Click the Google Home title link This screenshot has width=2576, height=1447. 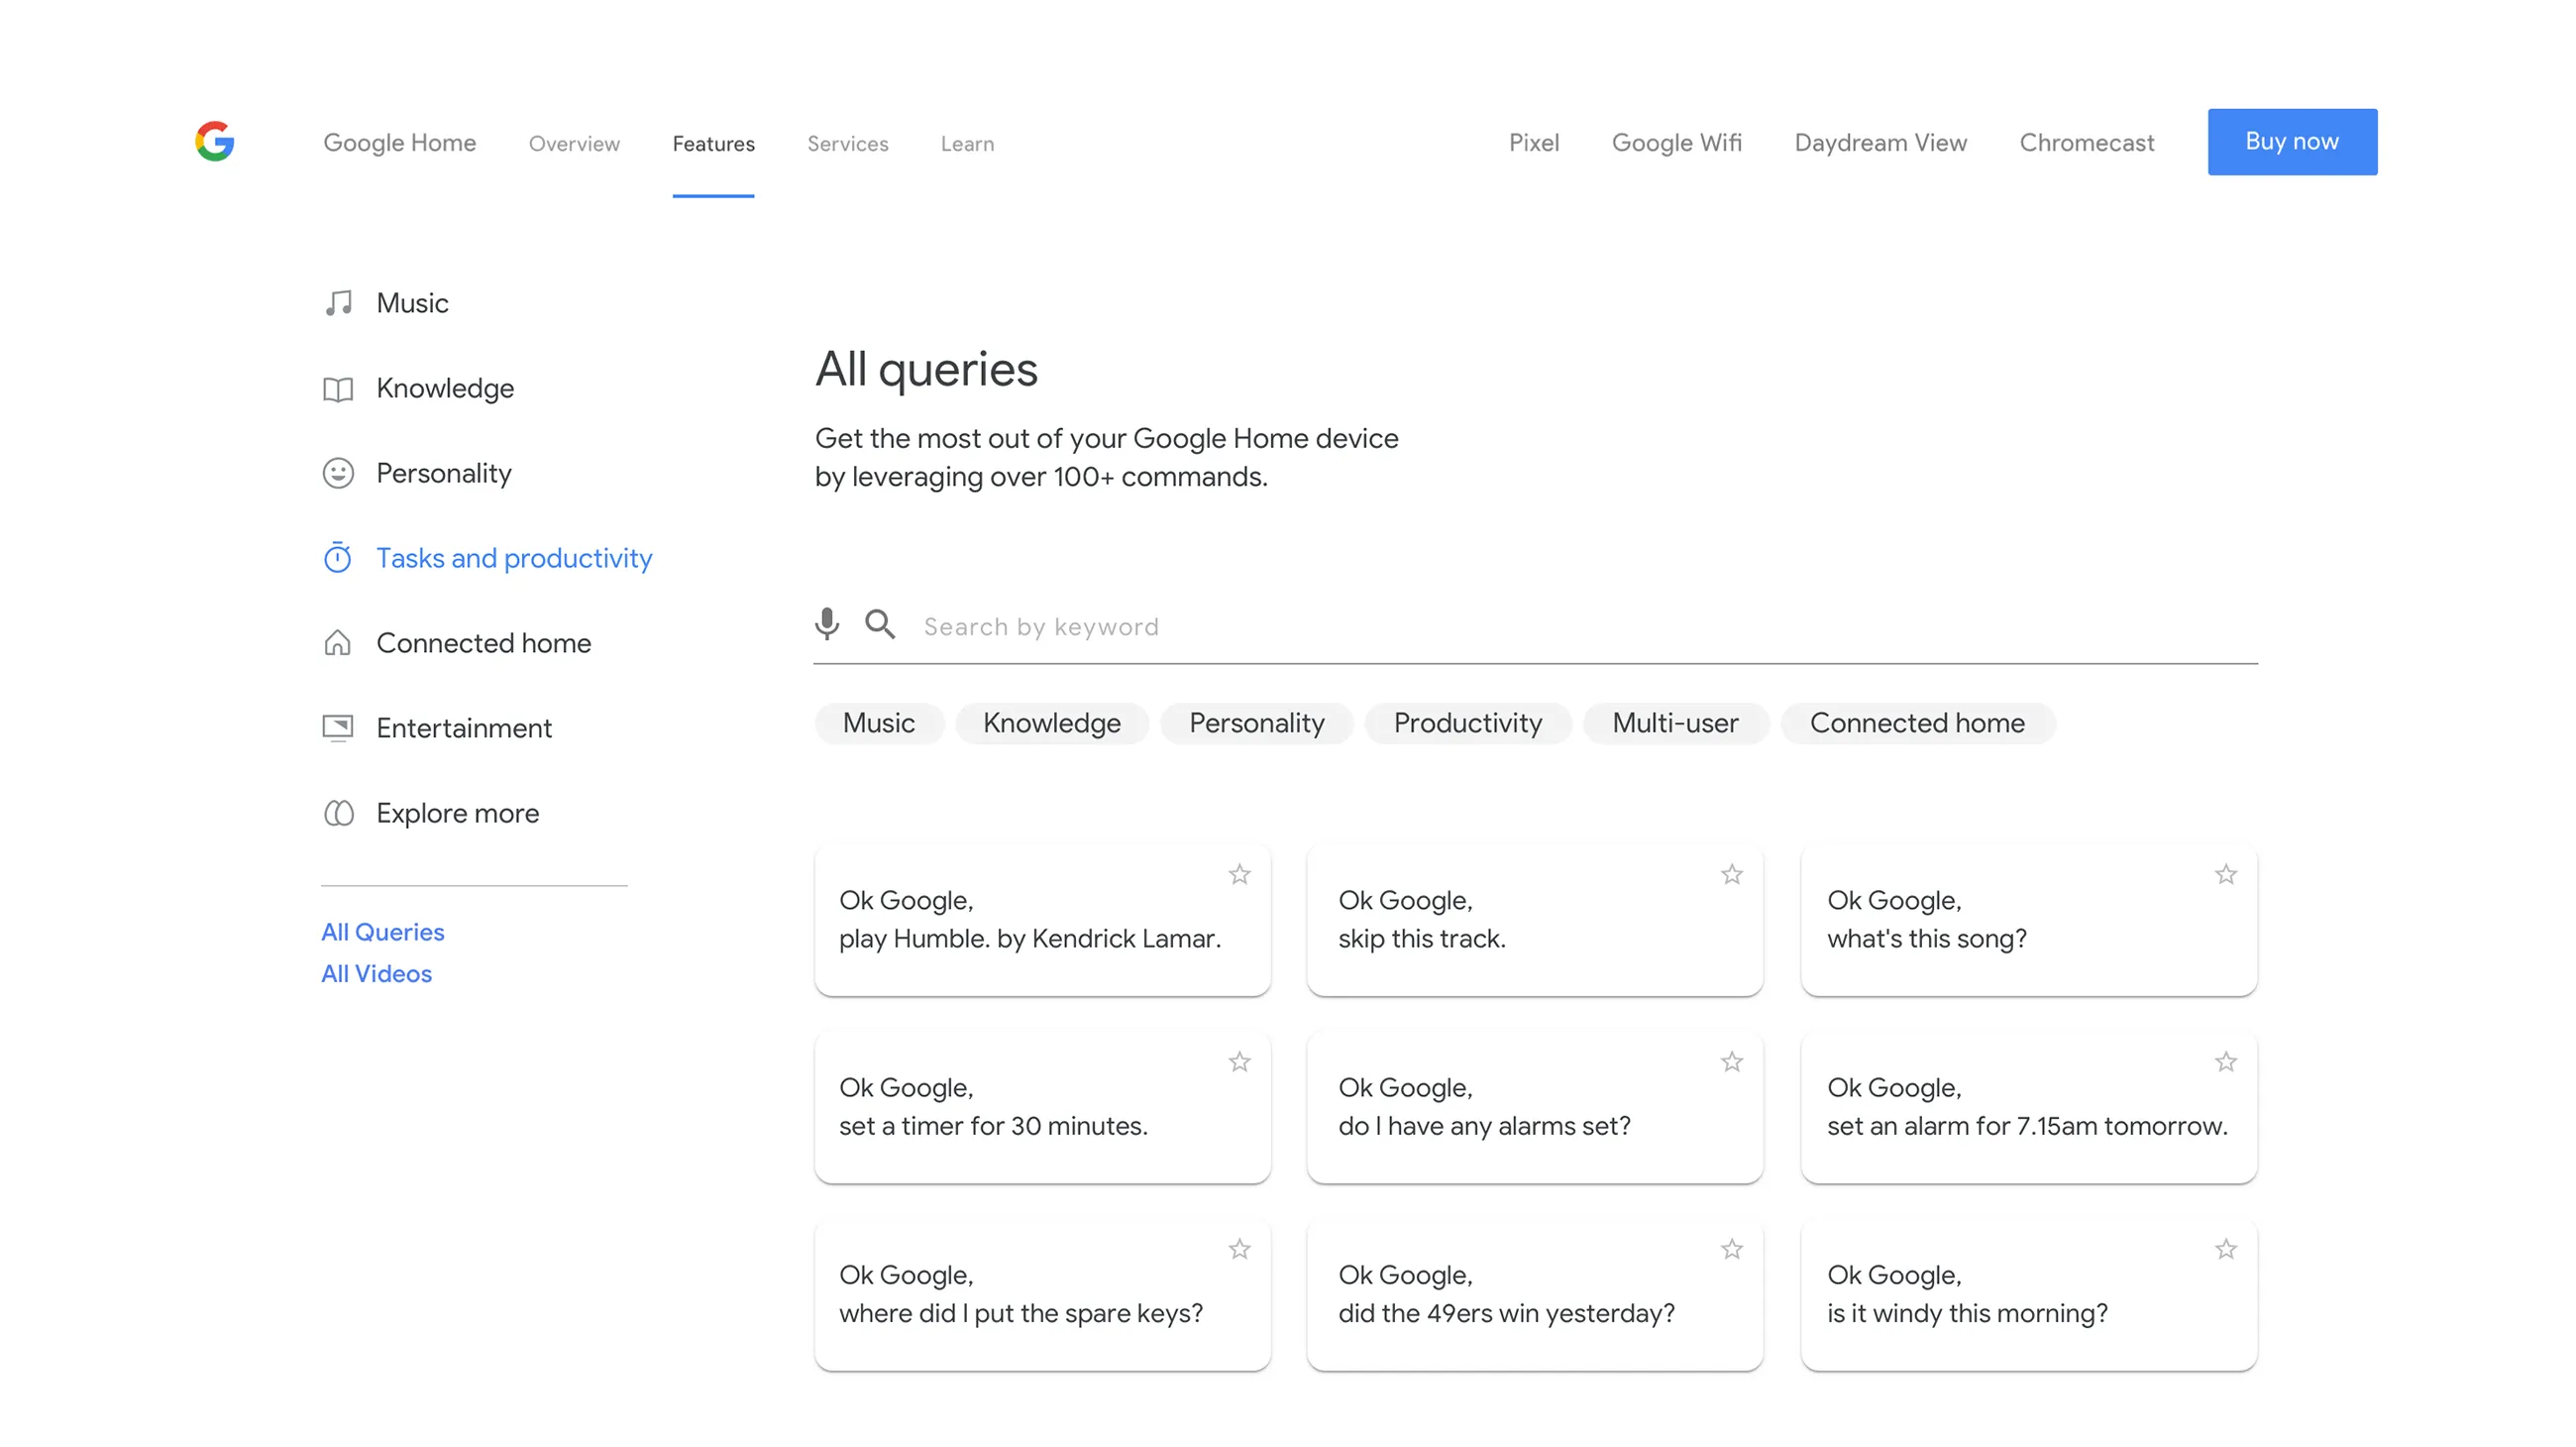pos(399,143)
